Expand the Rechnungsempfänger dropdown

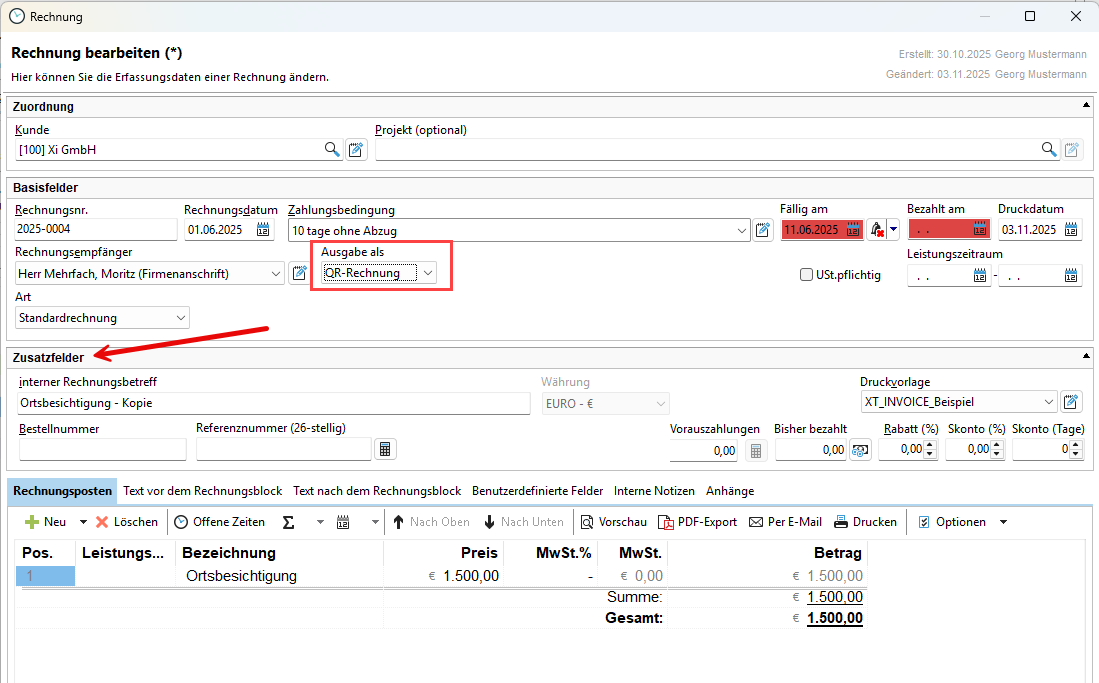(x=276, y=273)
